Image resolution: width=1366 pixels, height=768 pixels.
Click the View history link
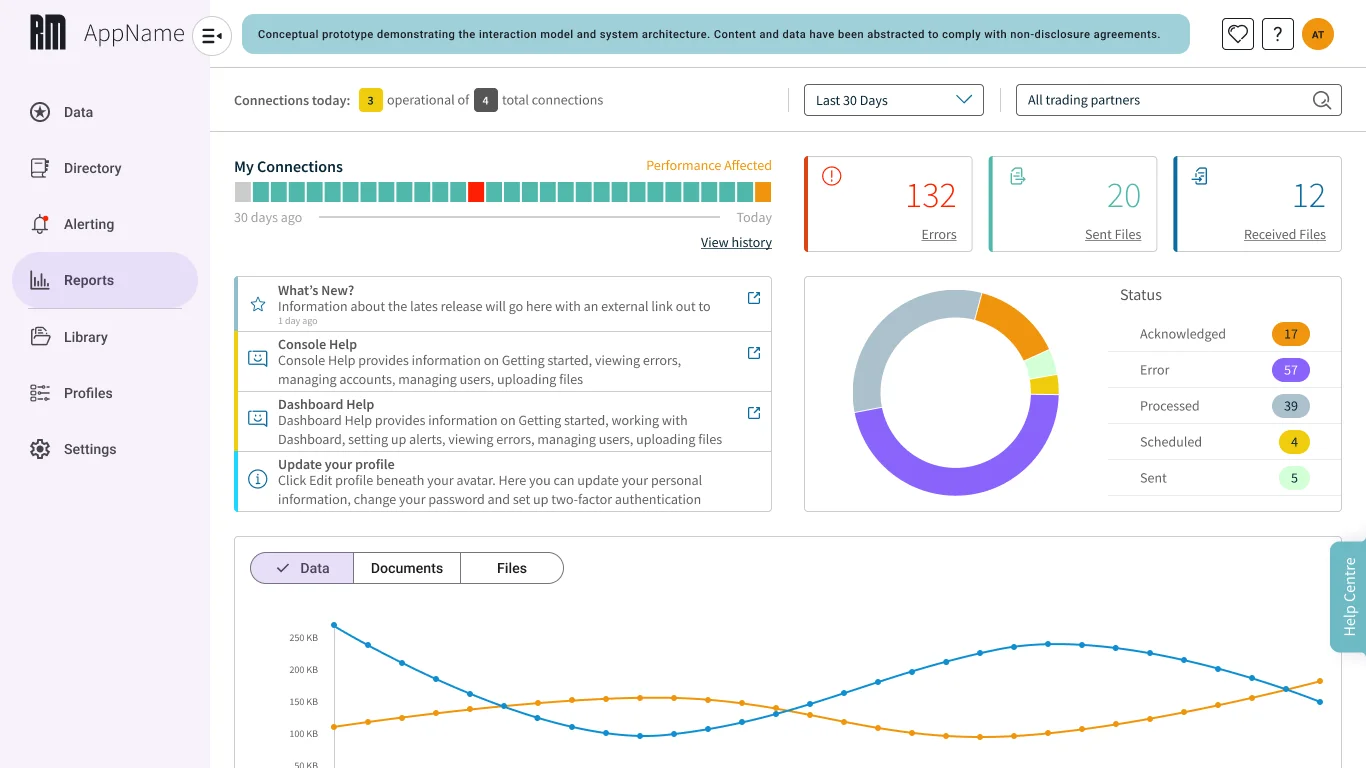click(736, 242)
